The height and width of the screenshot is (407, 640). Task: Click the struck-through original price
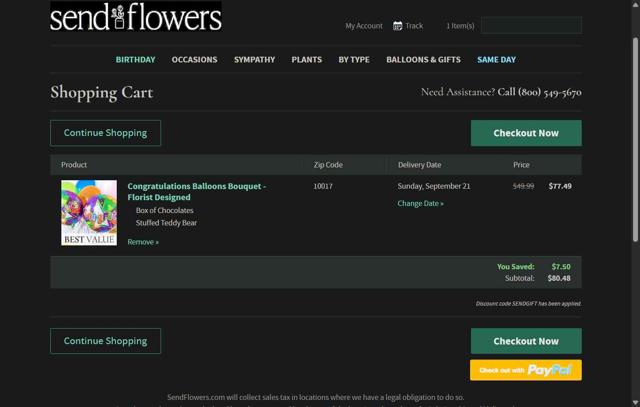[523, 186]
